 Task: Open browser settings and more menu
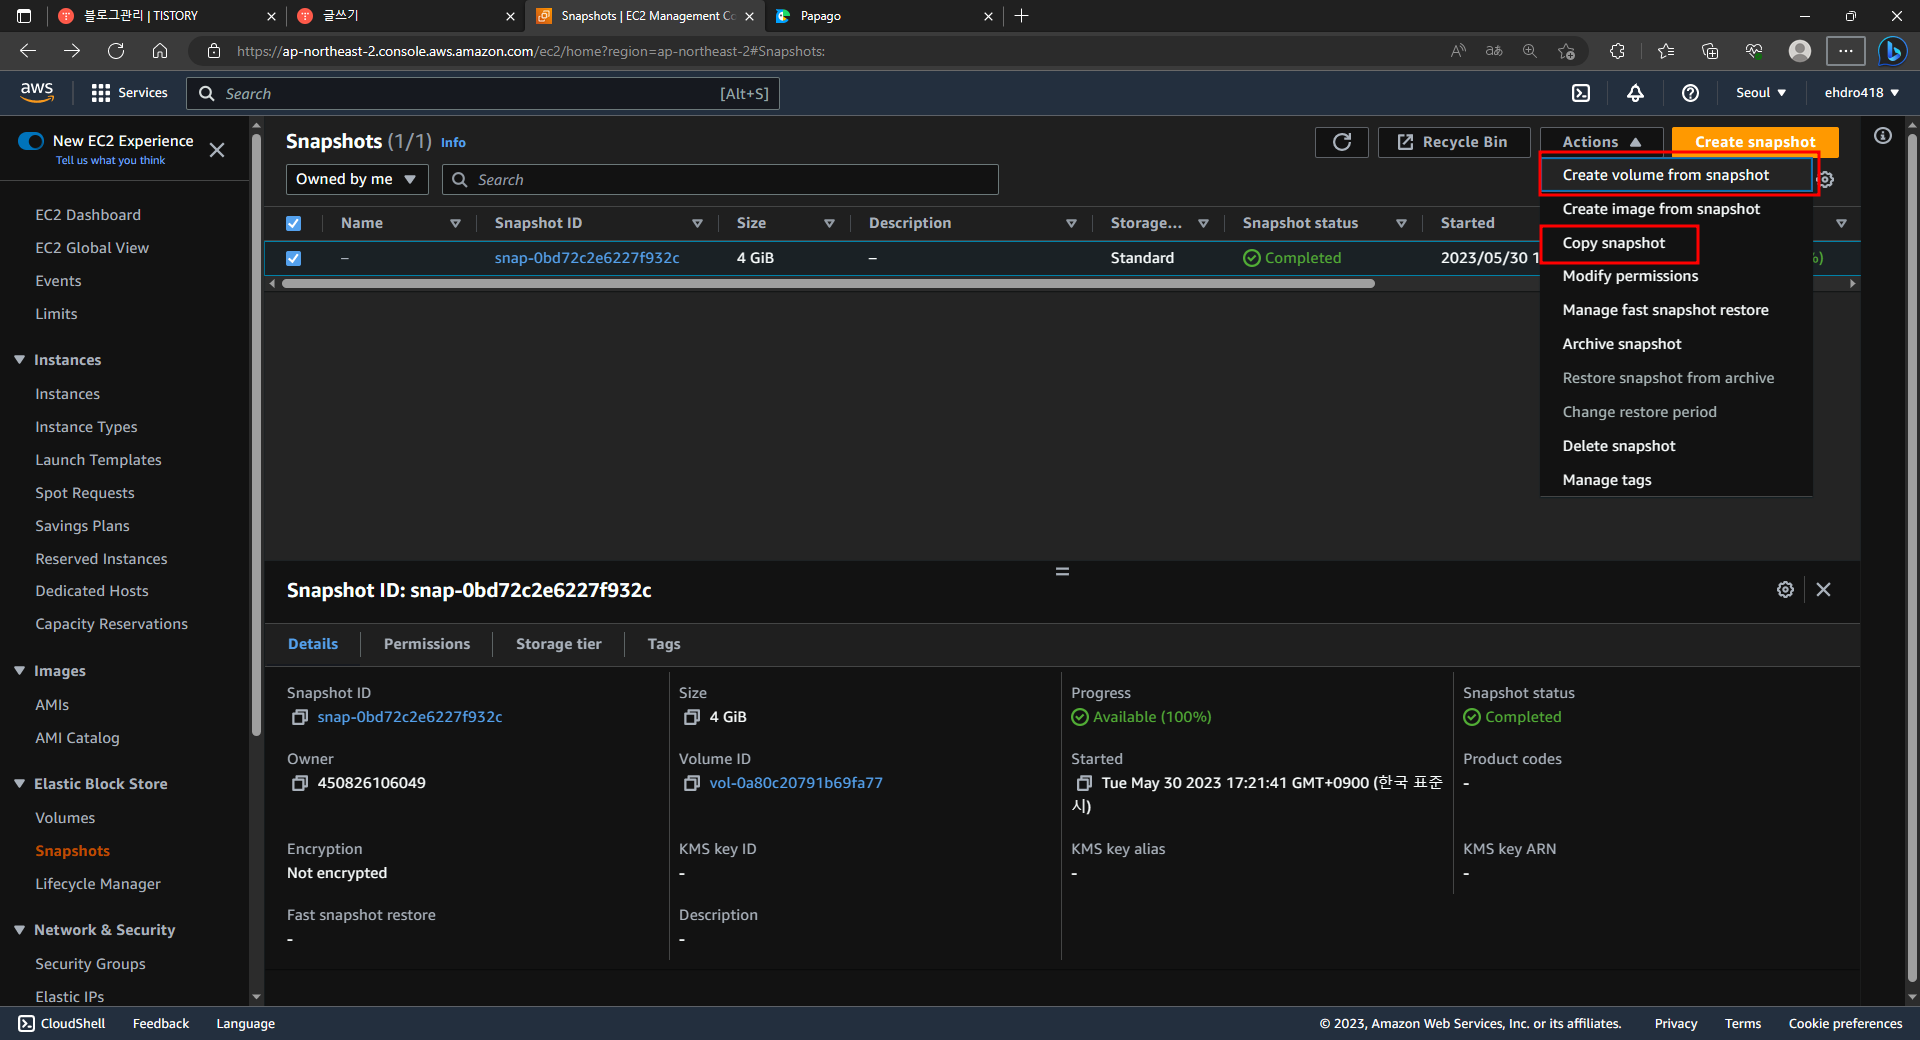pyautogui.click(x=1846, y=51)
